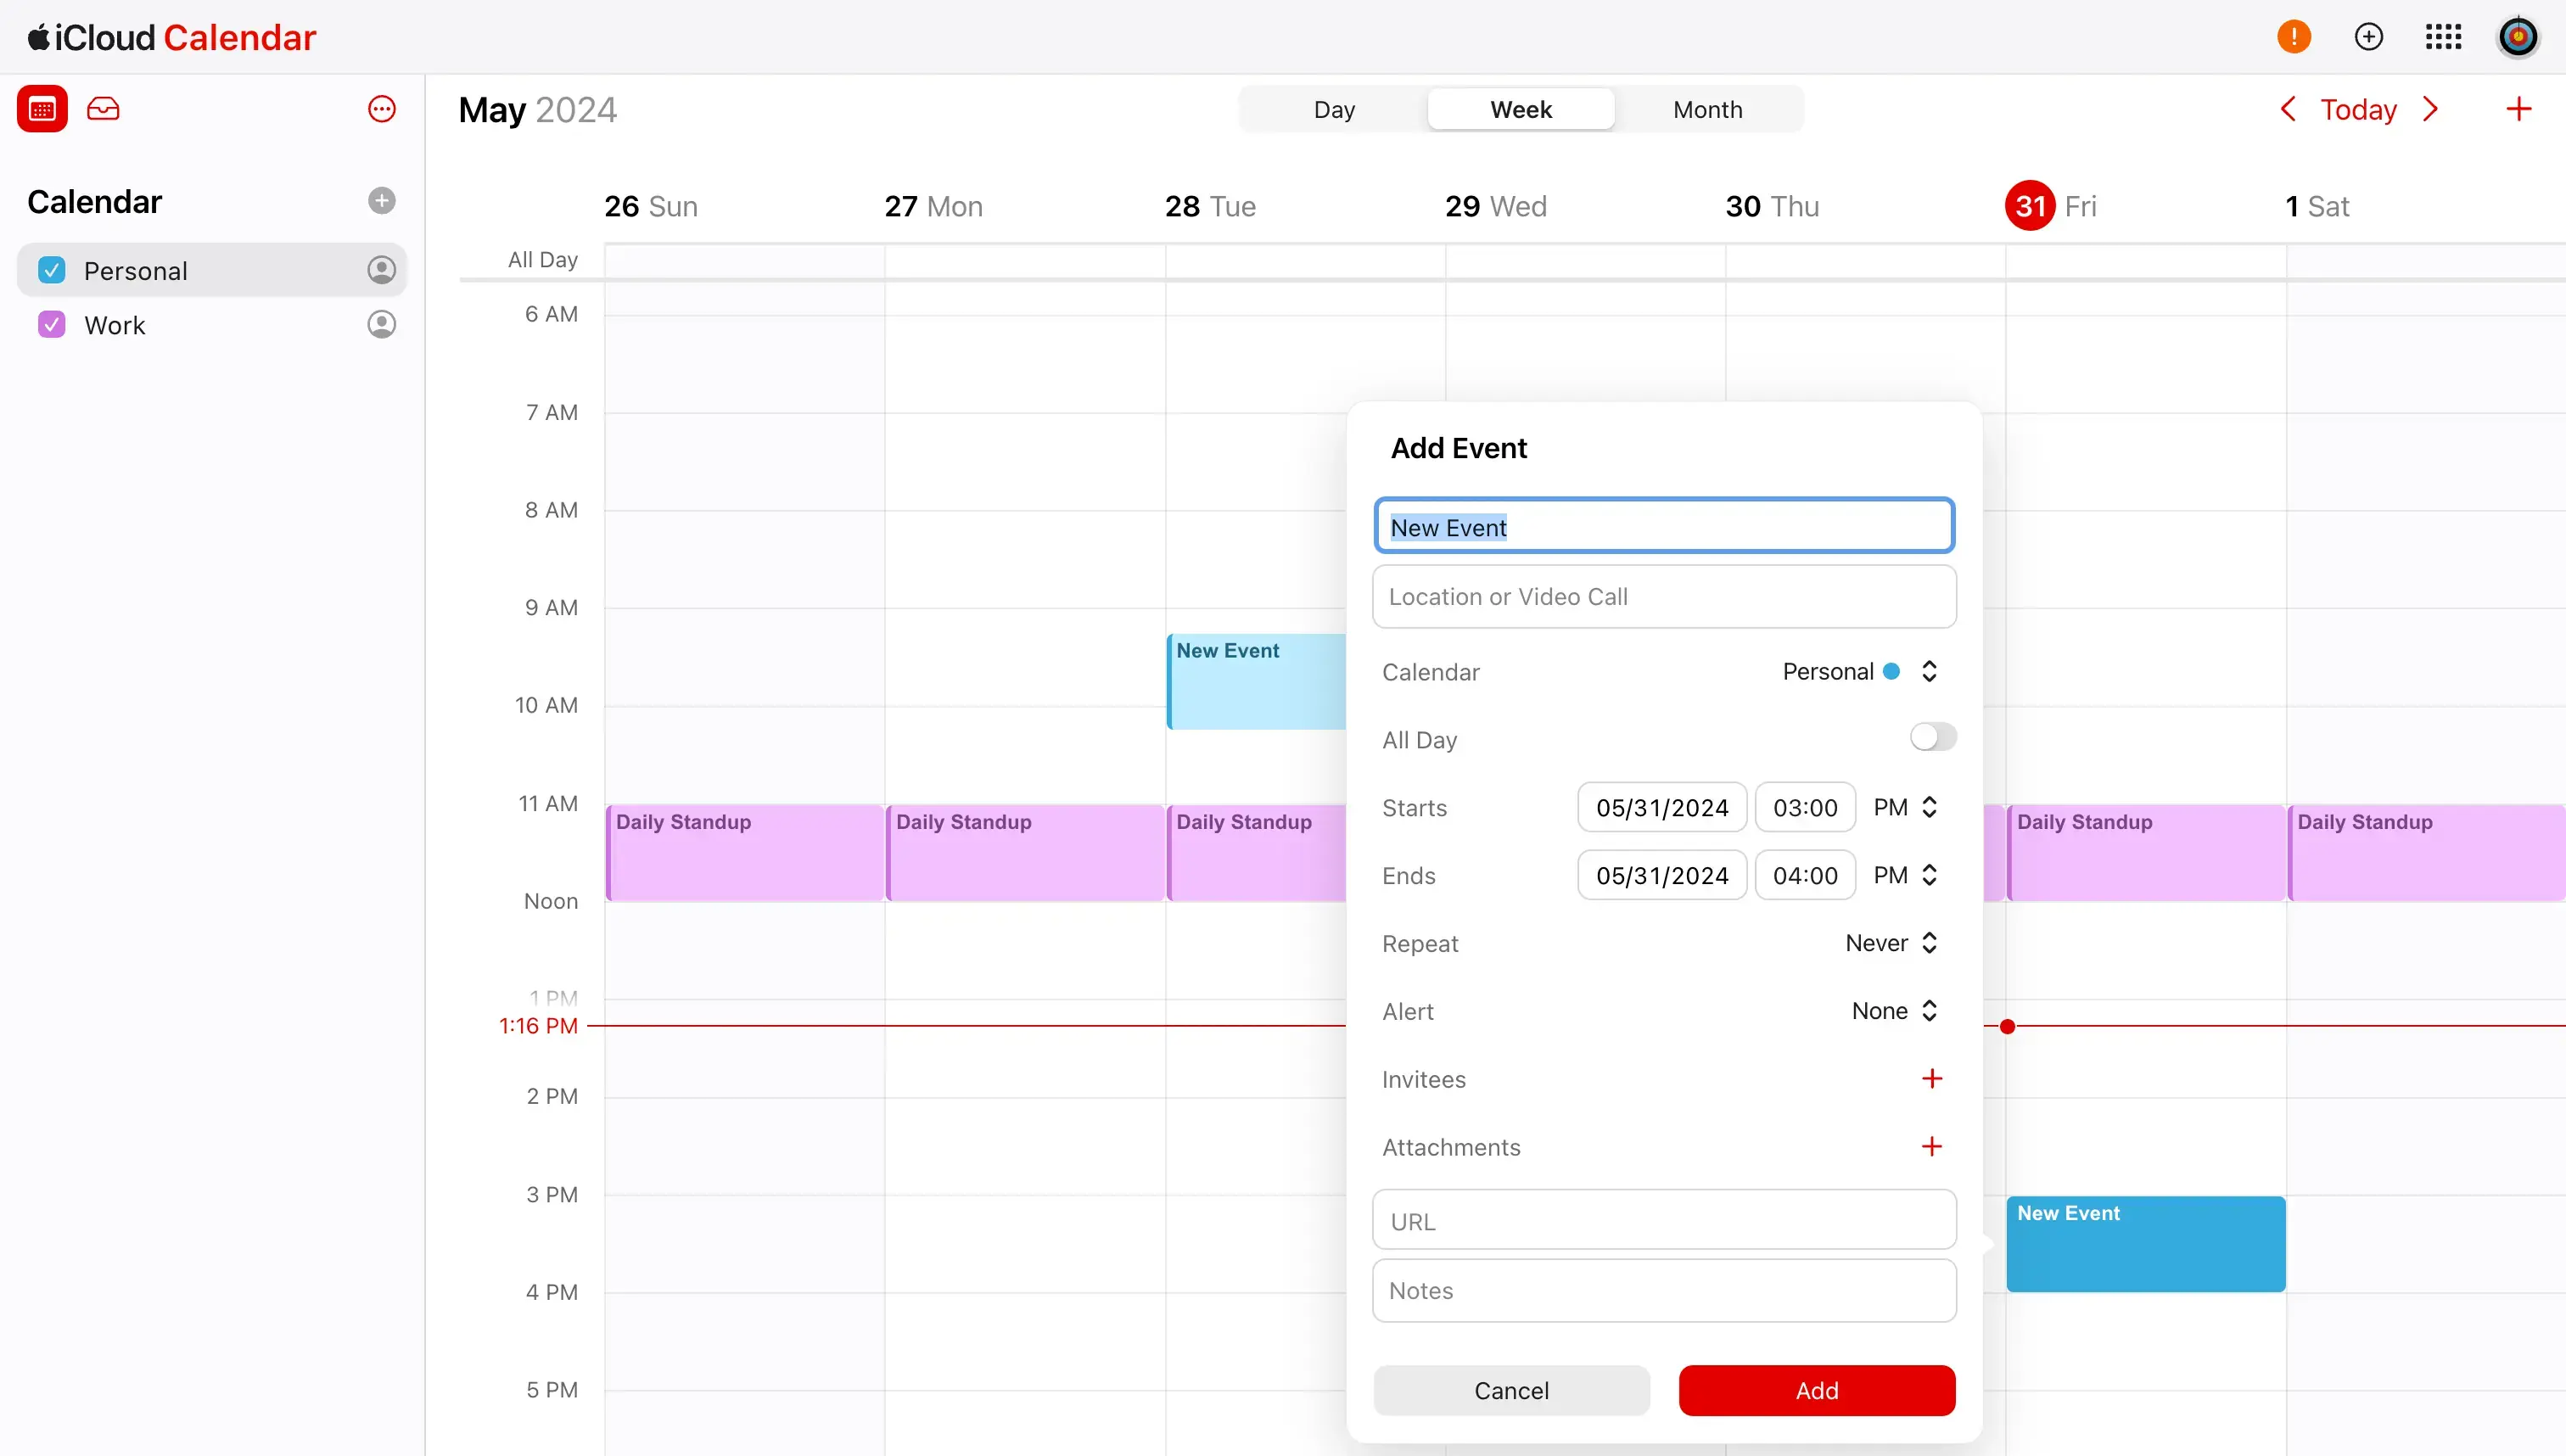Click the Add button to save event
Screen dimensions: 2566x1456
pyautogui.click(x=1817, y=1391)
